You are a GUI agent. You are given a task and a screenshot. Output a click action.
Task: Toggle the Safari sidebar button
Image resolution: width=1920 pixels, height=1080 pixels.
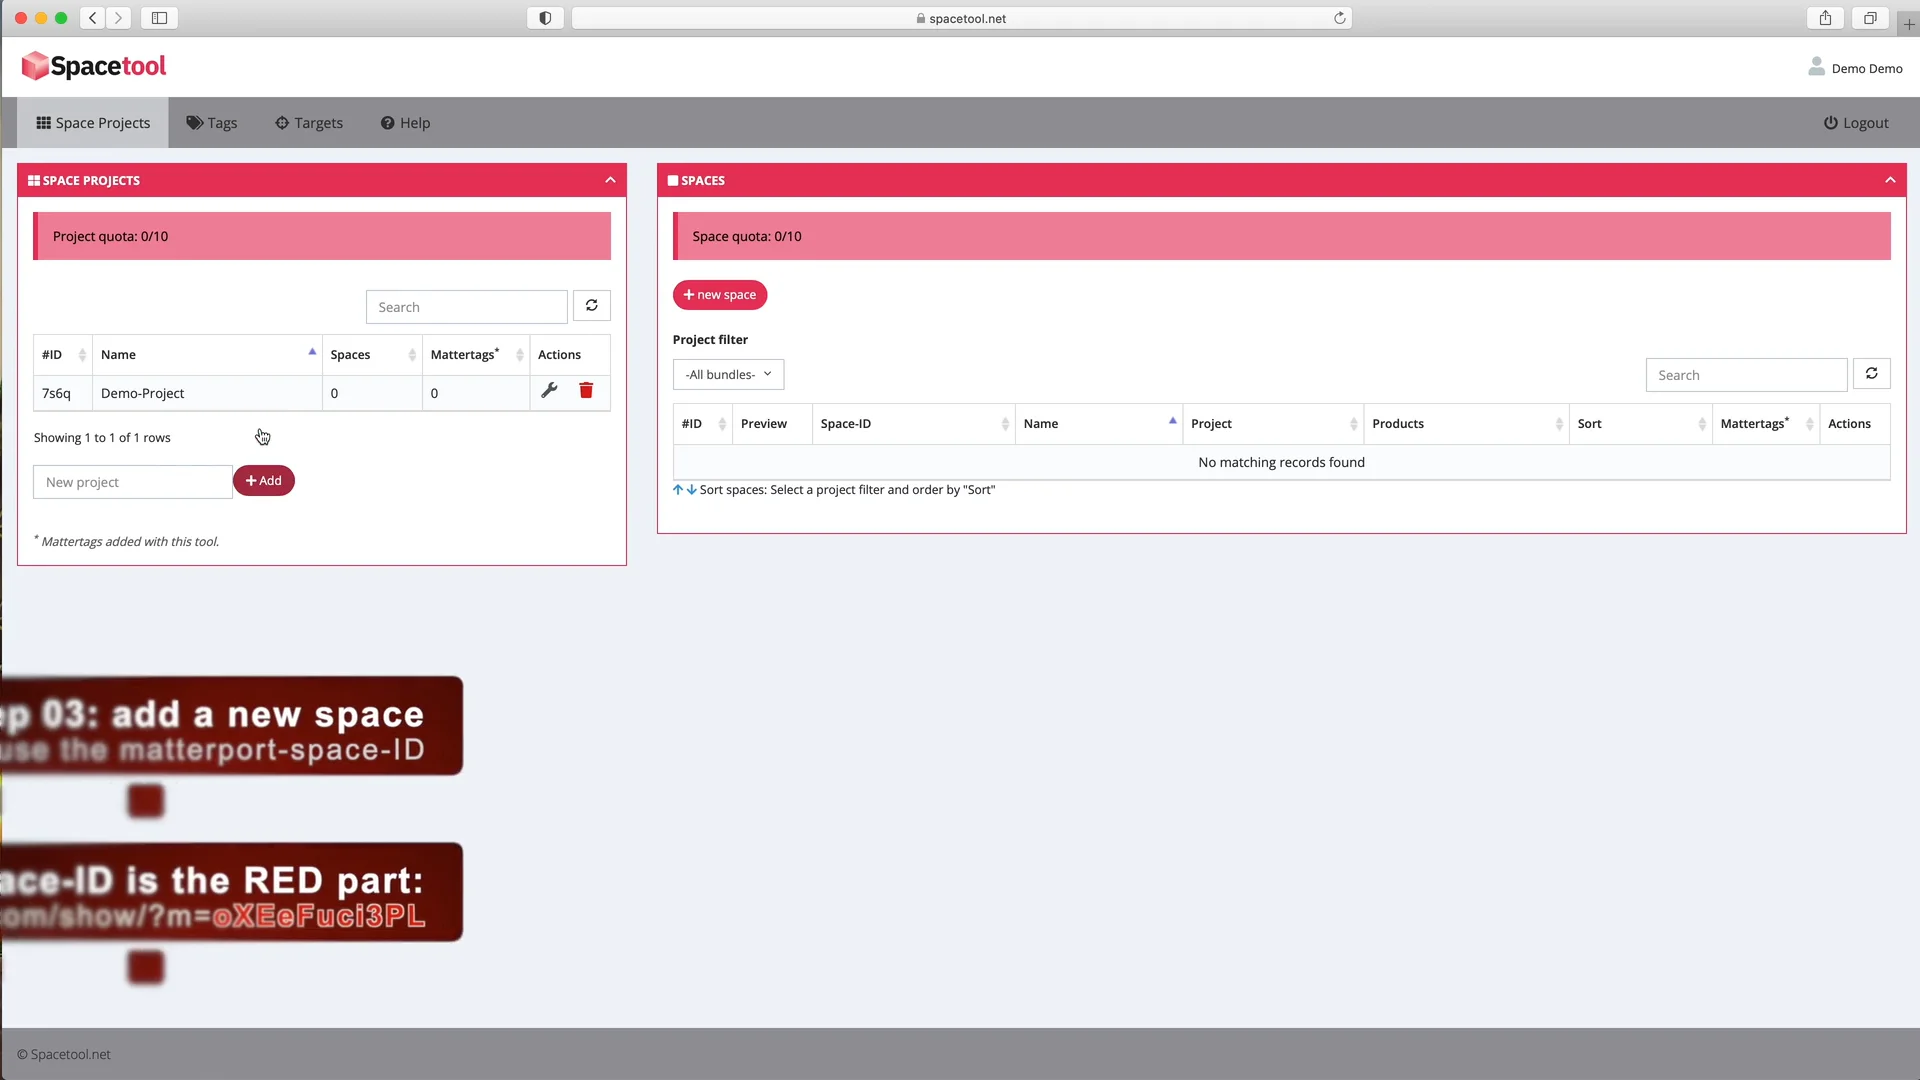[x=159, y=18]
